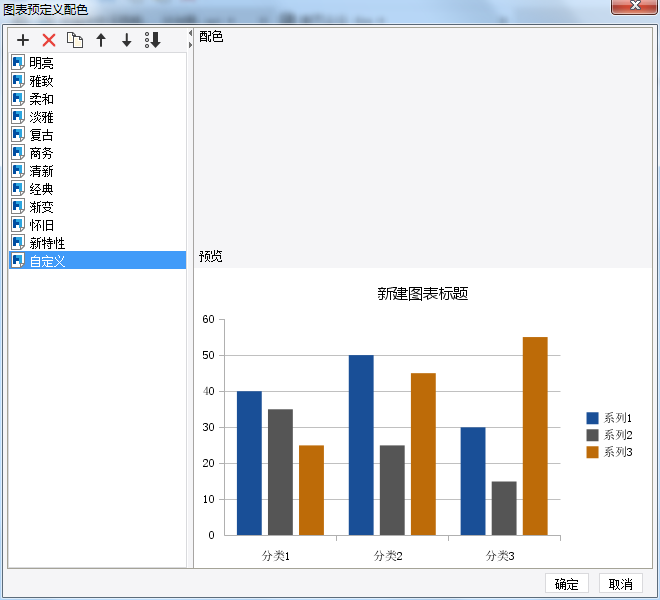Select the 复古 color scheme
The height and width of the screenshot is (600, 660).
98,135
